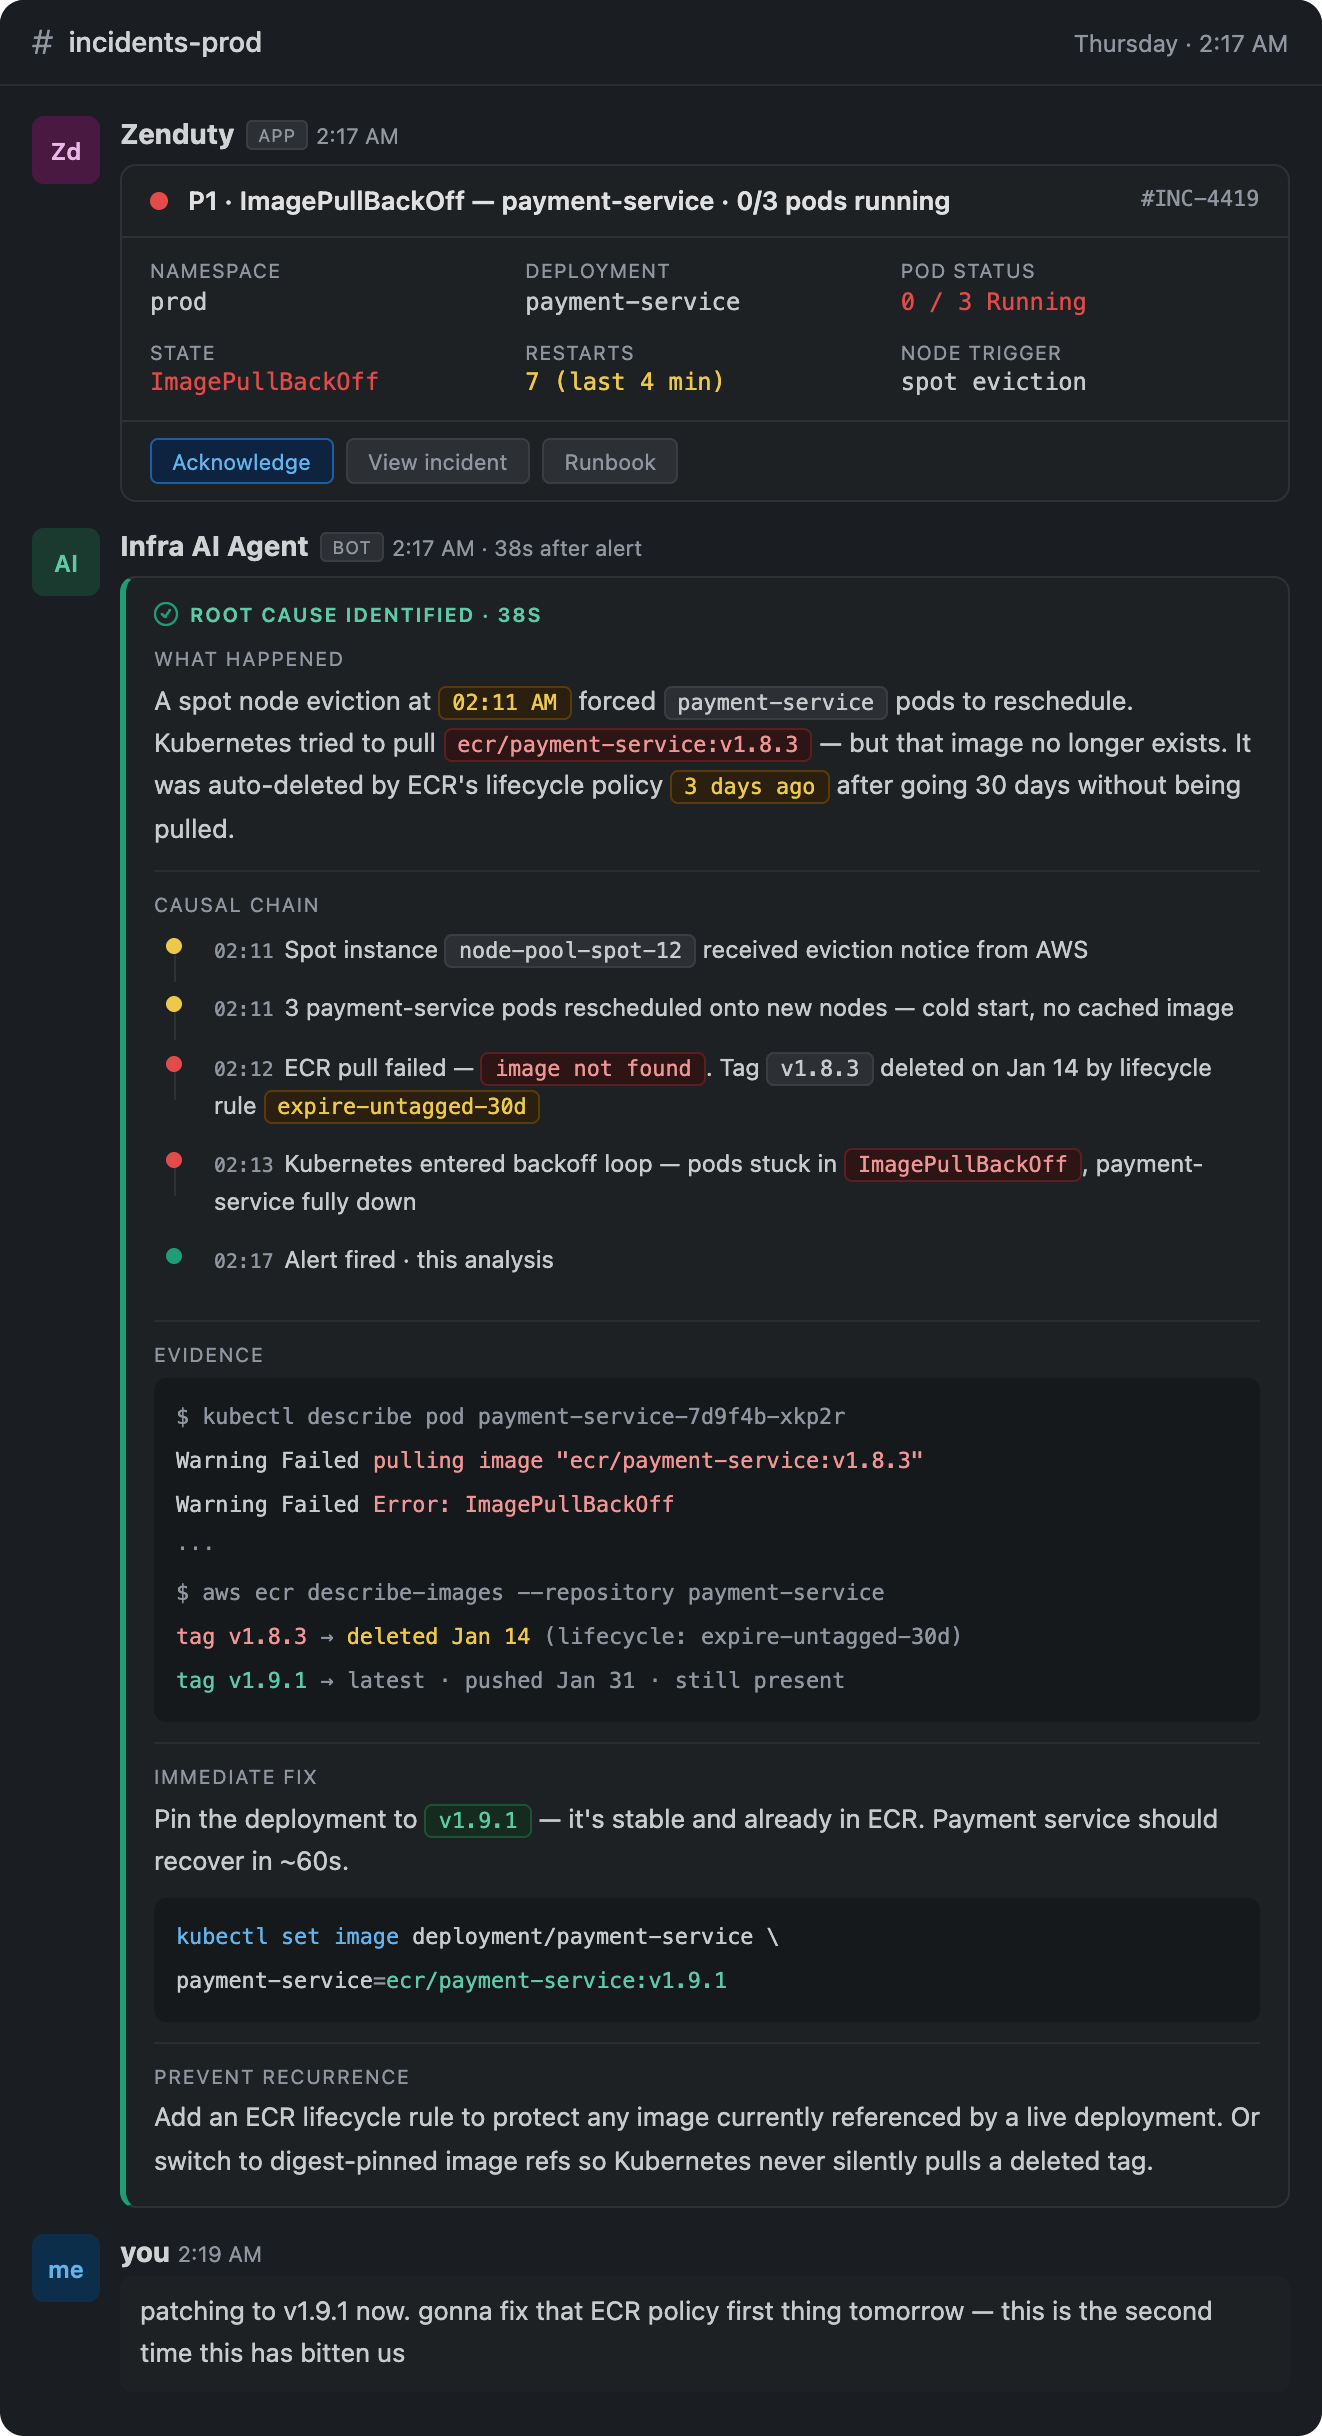Open View incident button
The height and width of the screenshot is (2436, 1322).
(437, 461)
